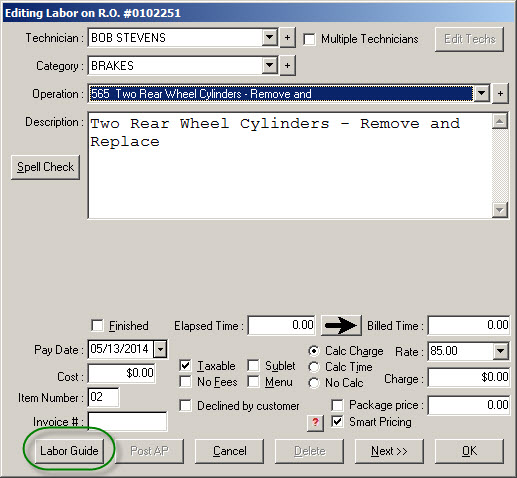Click the plus button beside Category dropdown
The width and height of the screenshot is (517, 478).
(287, 66)
